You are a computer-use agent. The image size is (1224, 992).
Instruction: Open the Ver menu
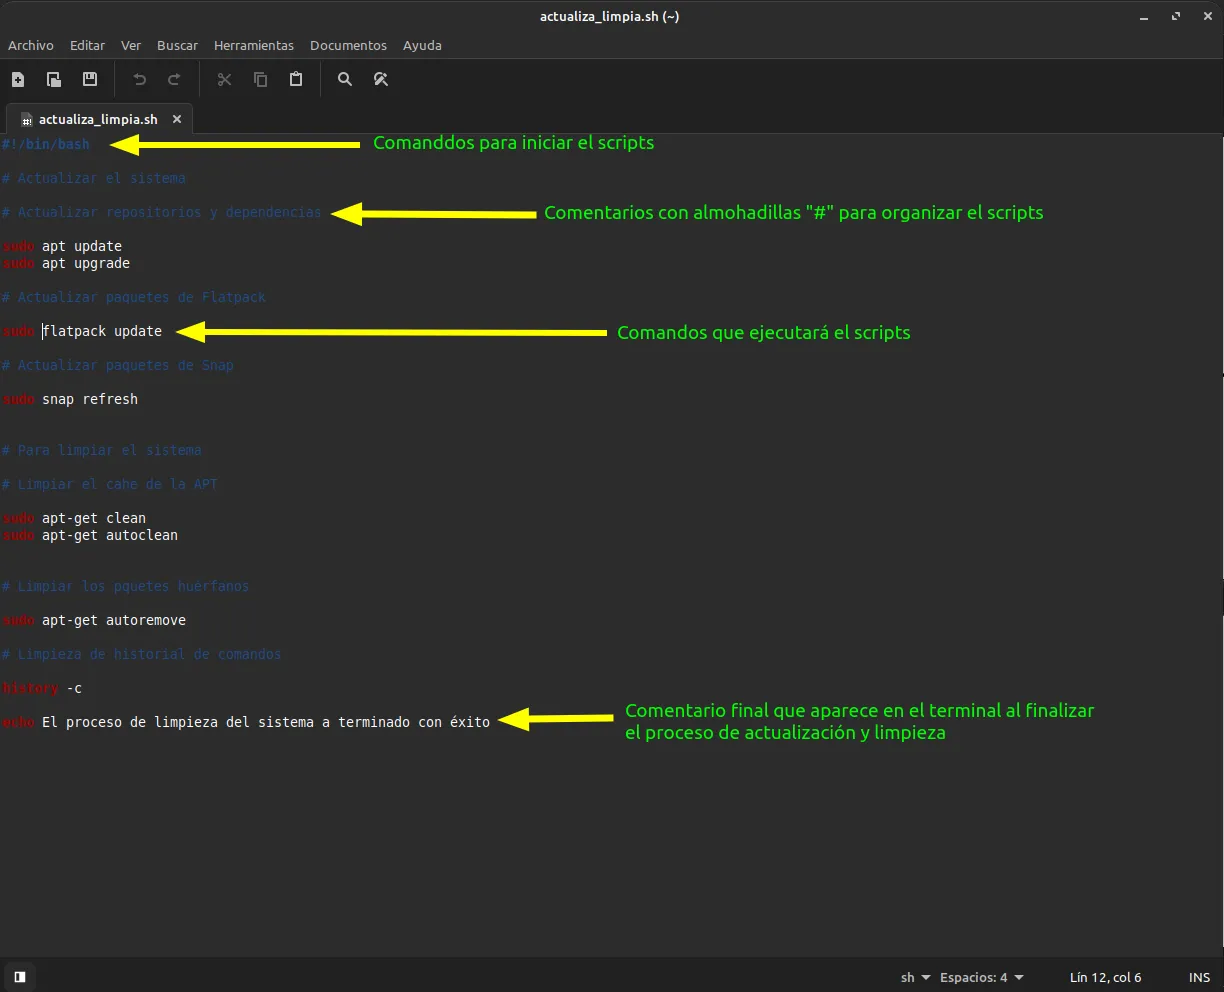tap(131, 45)
